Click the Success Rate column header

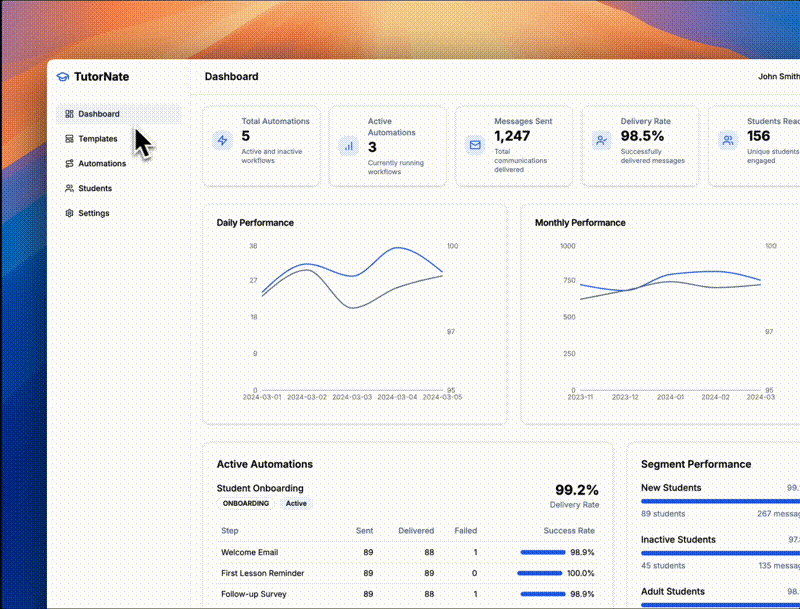[x=569, y=531]
